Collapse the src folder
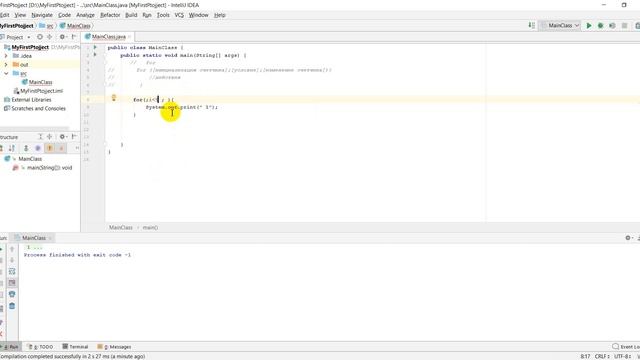This screenshot has height=360, width=640. point(6,73)
